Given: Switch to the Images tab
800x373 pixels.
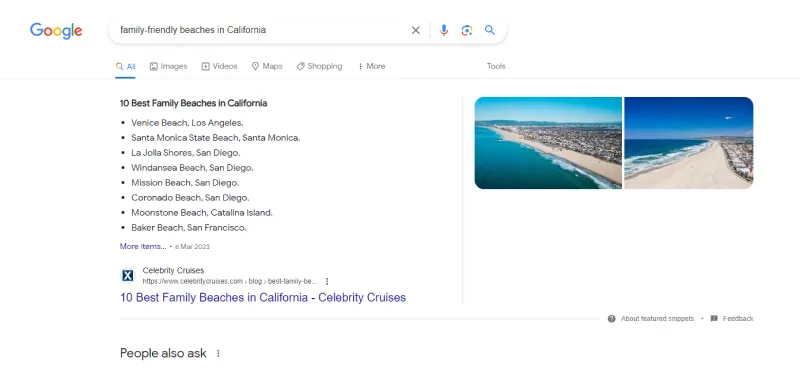Looking at the screenshot, I should (168, 66).
